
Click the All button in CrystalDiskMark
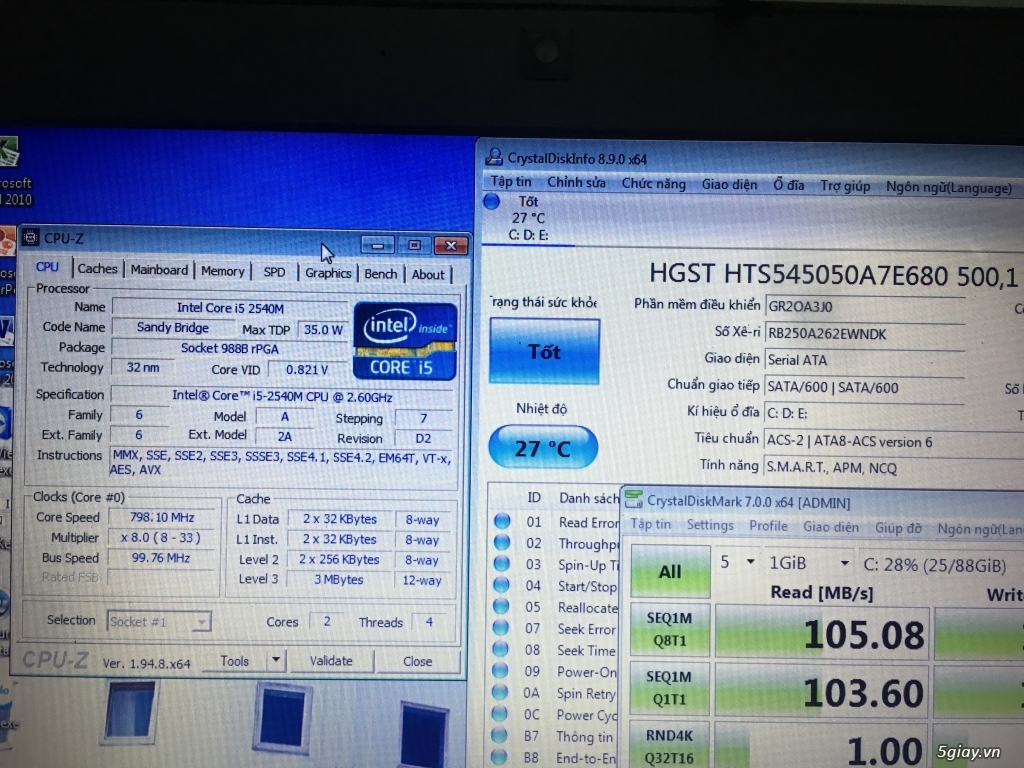pos(670,571)
